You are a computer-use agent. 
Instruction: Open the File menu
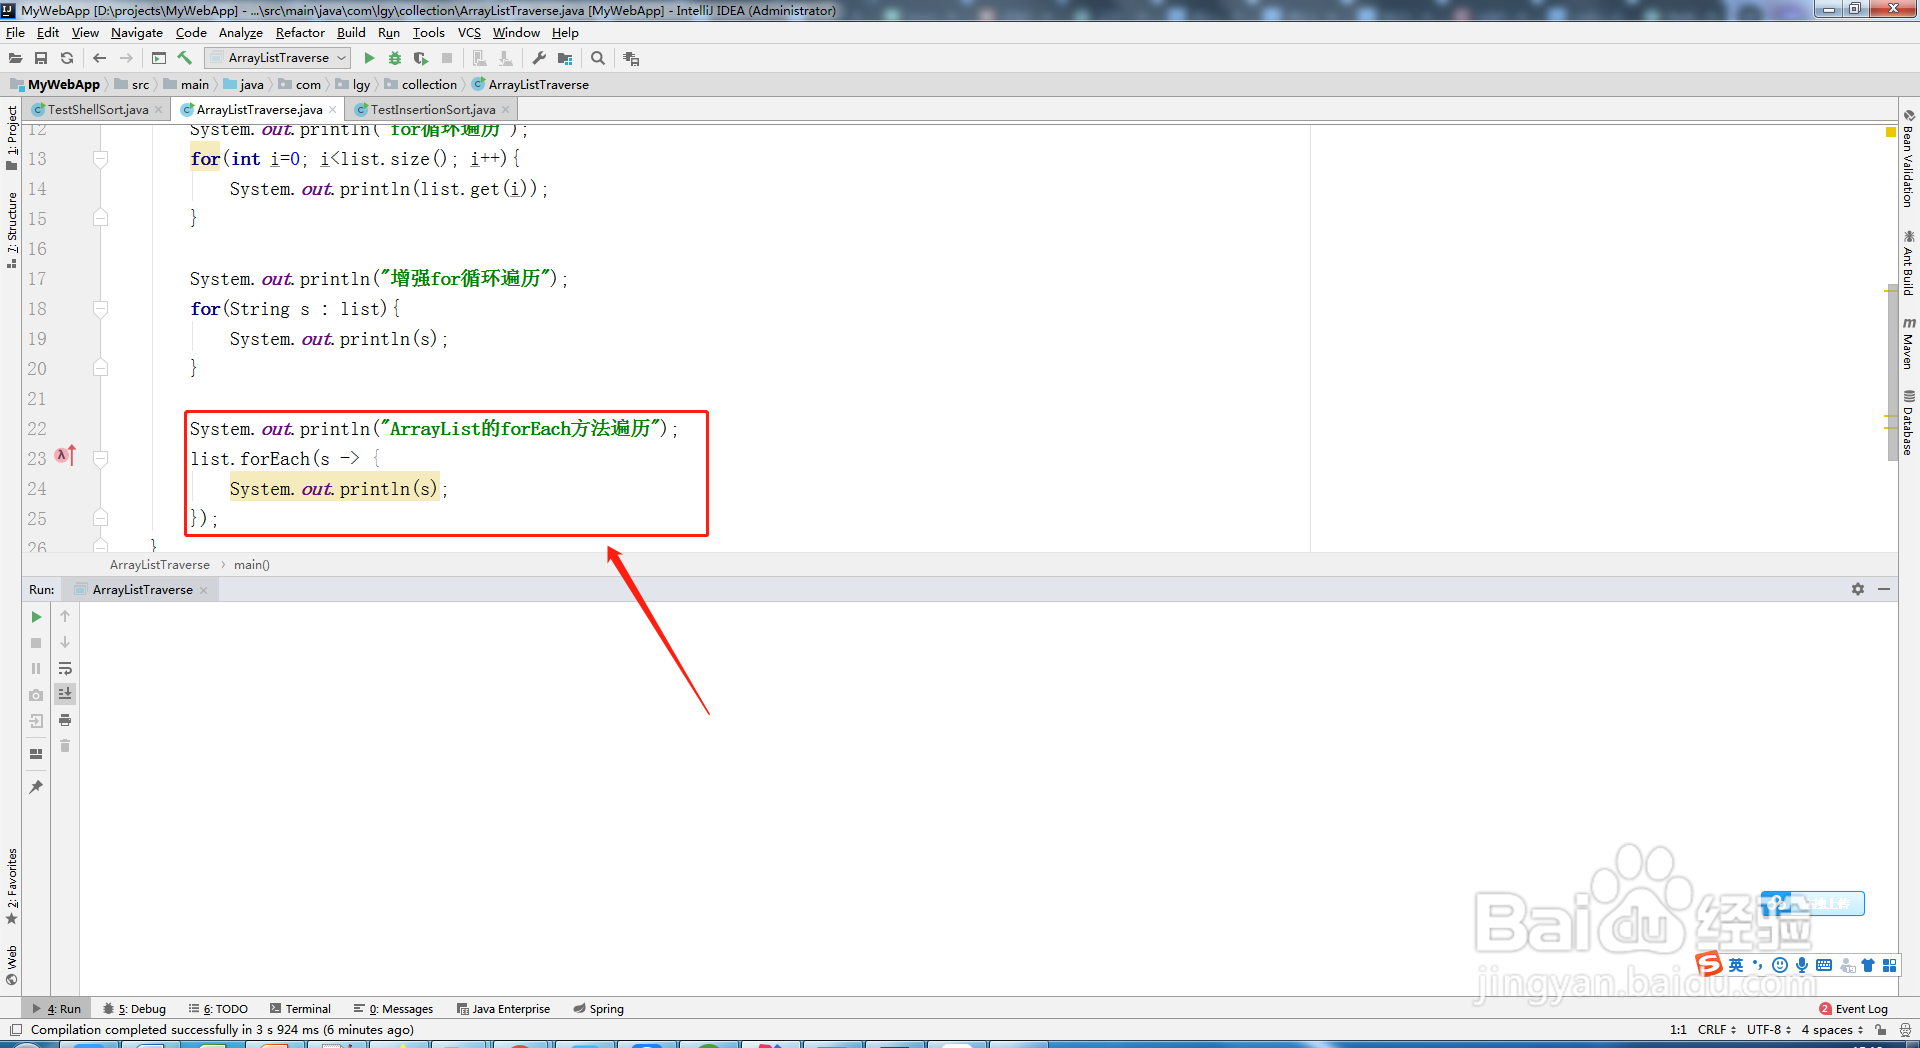coord(15,33)
